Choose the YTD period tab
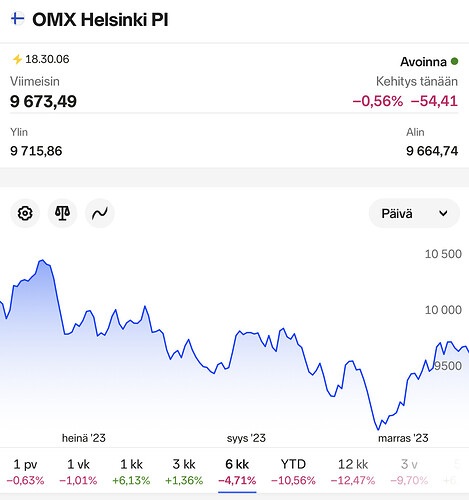 pos(293,471)
